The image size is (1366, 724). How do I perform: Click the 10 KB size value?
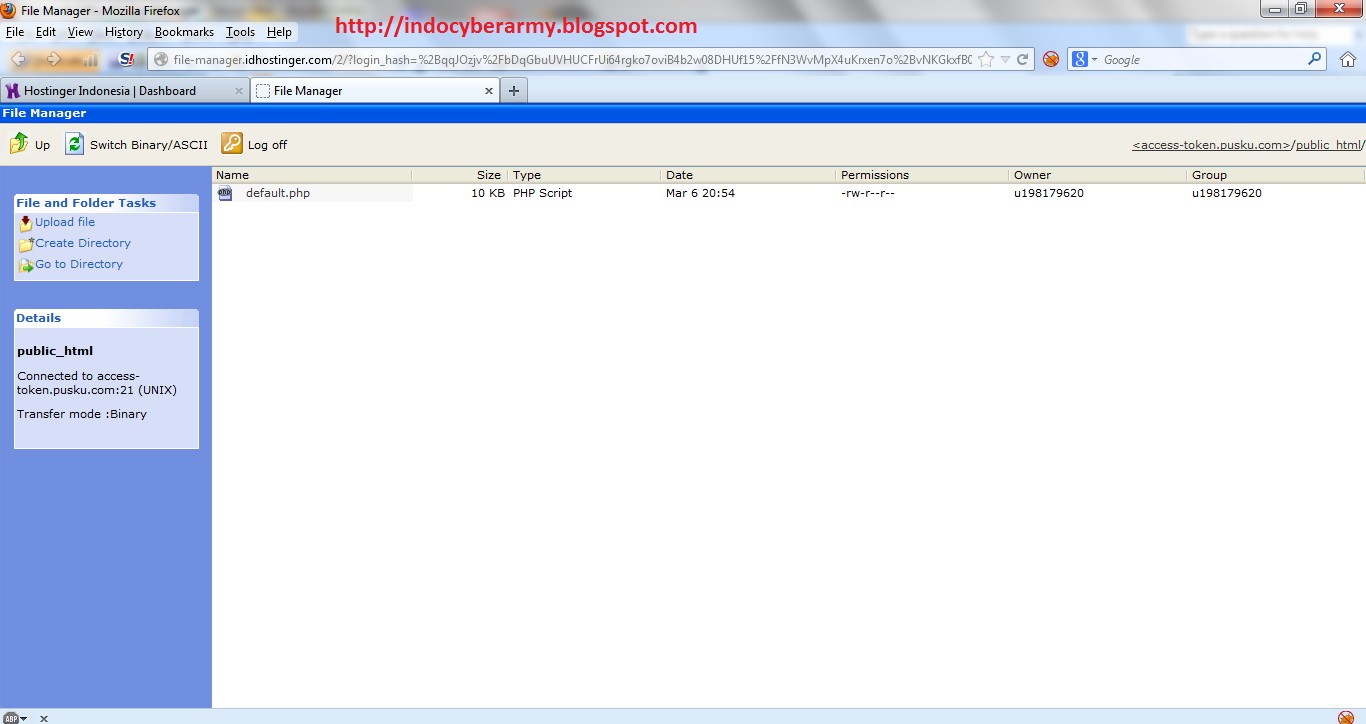pyautogui.click(x=488, y=193)
